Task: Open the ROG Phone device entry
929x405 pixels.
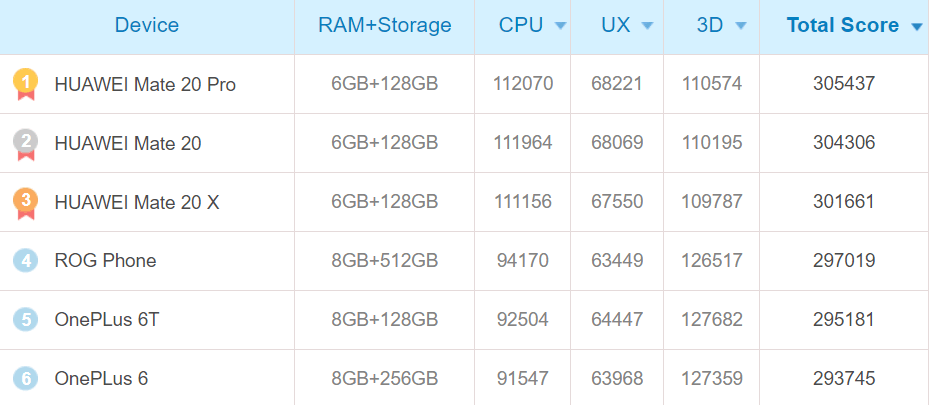Action: pos(105,261)
